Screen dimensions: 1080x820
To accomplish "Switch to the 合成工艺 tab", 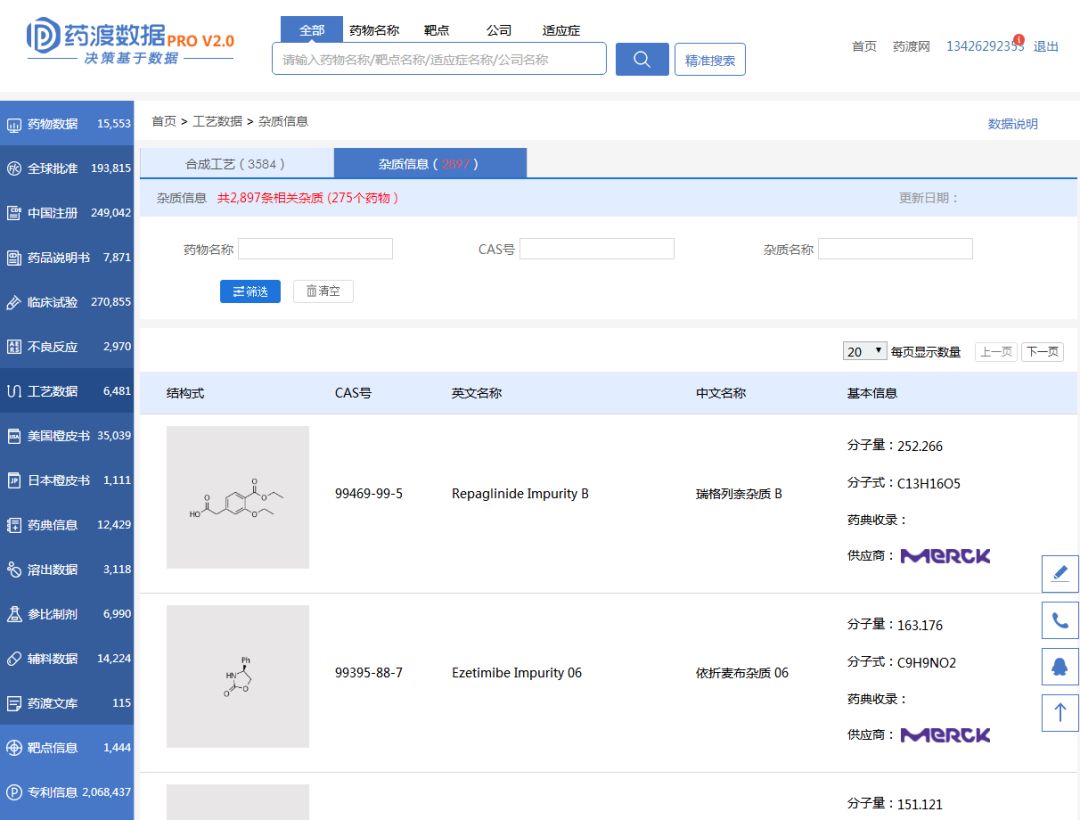I will click(236, 164).
